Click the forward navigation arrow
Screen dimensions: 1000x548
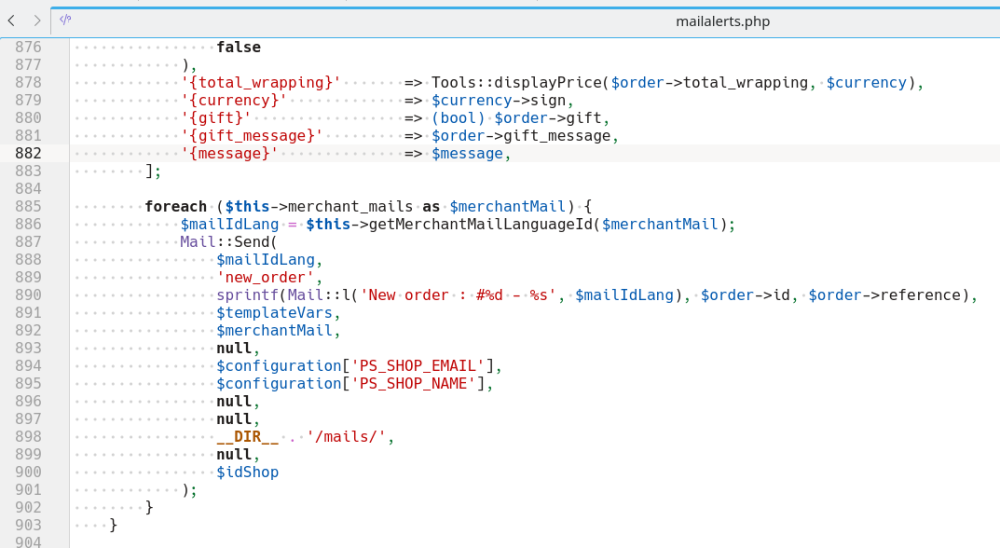pos(37,20)
